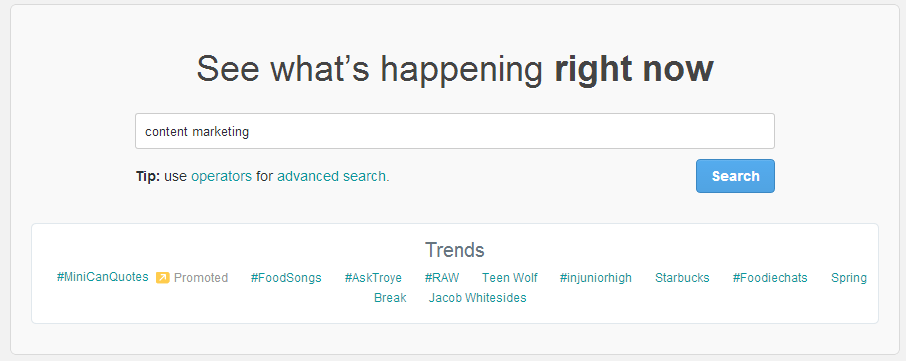Viewport: 906px width, 361px height.
Task: Select the #RAW trending hashtag
Action: click(x=442, y=278)
